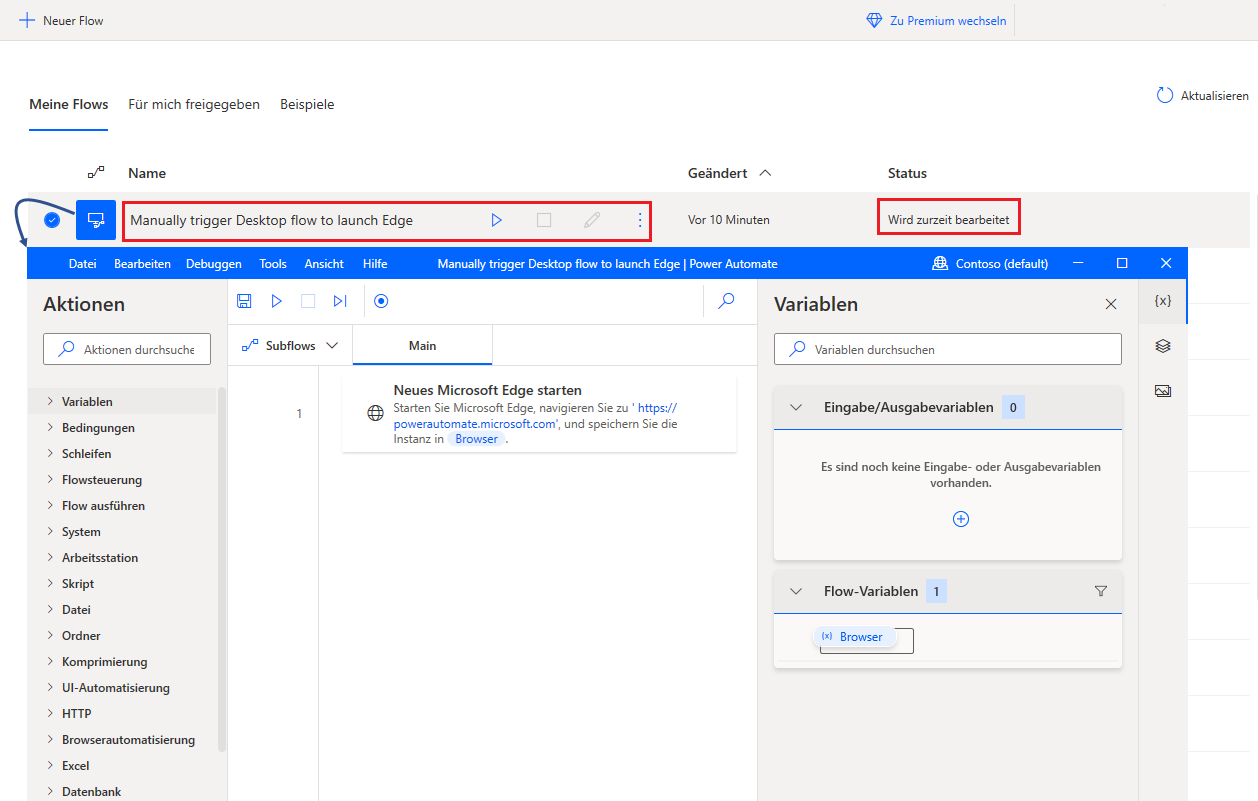Expand Ordner action group
The height and width of the screenshot is (801, 1258).
click(122, 636)
